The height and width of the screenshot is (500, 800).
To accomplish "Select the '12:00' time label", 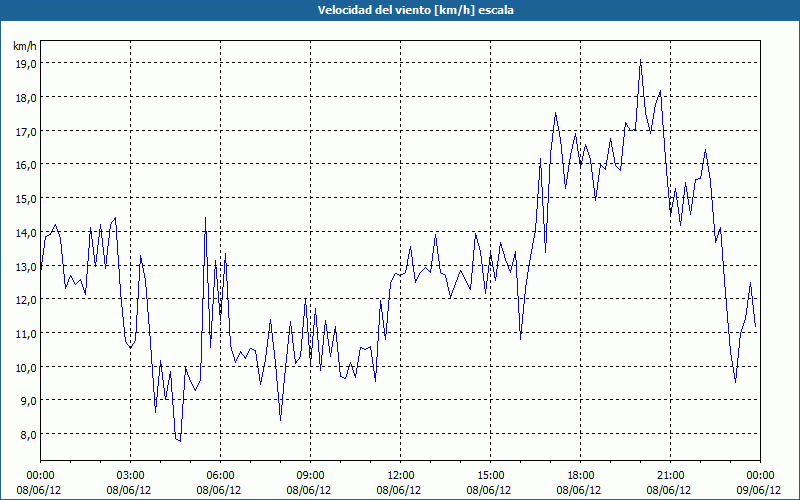I will (401, 476).
